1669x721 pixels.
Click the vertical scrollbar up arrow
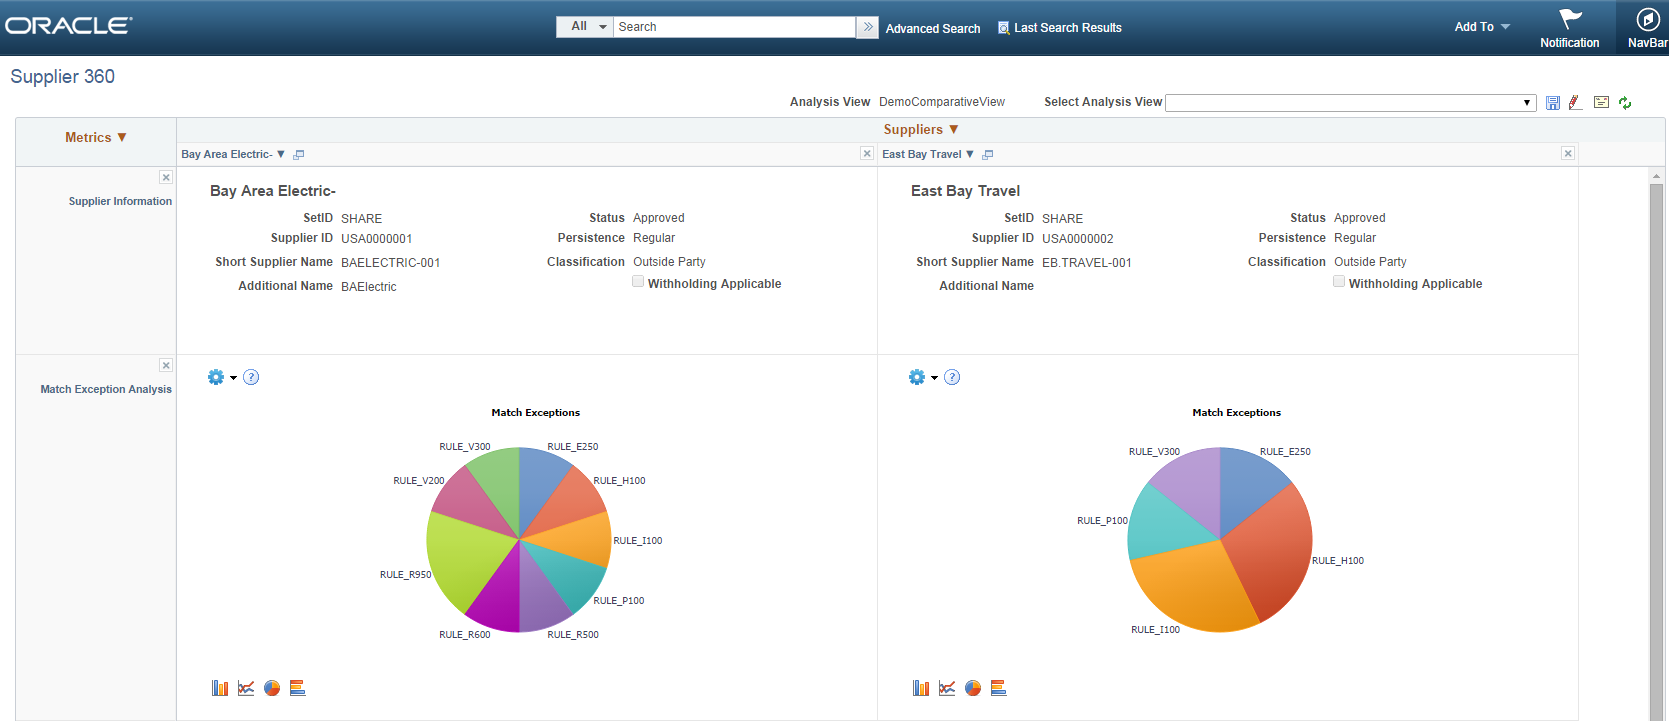click(1656, 176)
